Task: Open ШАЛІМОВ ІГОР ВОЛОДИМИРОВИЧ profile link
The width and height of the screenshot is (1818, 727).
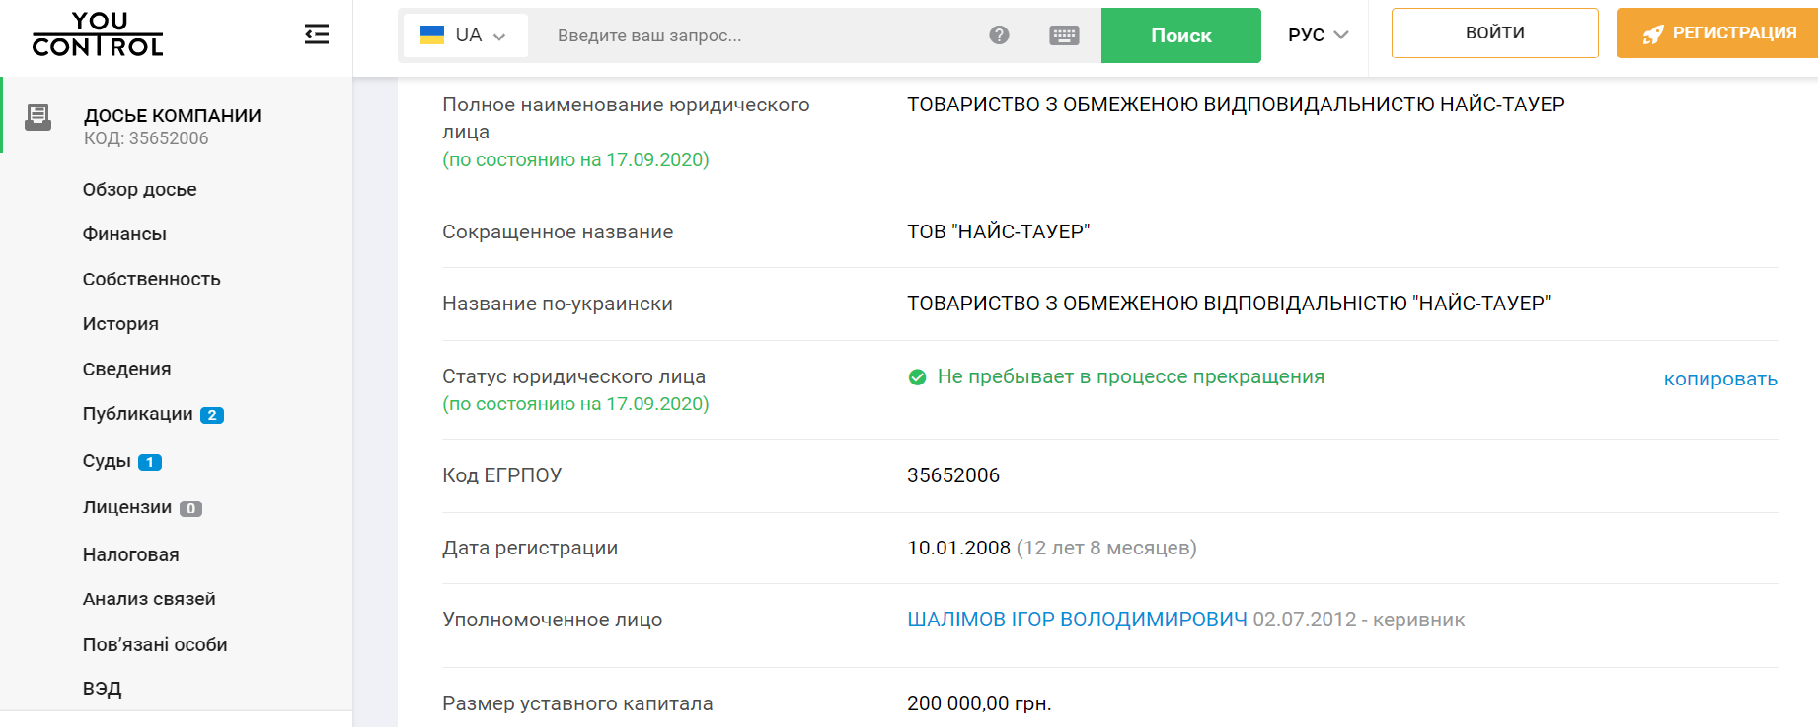Action: tap(1077, 619)
